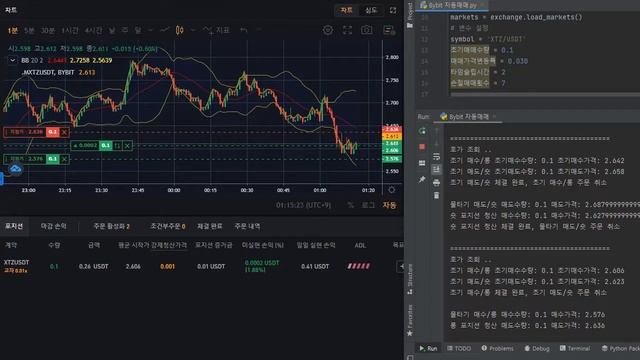
Task: Open the 주문 내역 order history tab
Action: pos(247,226)
